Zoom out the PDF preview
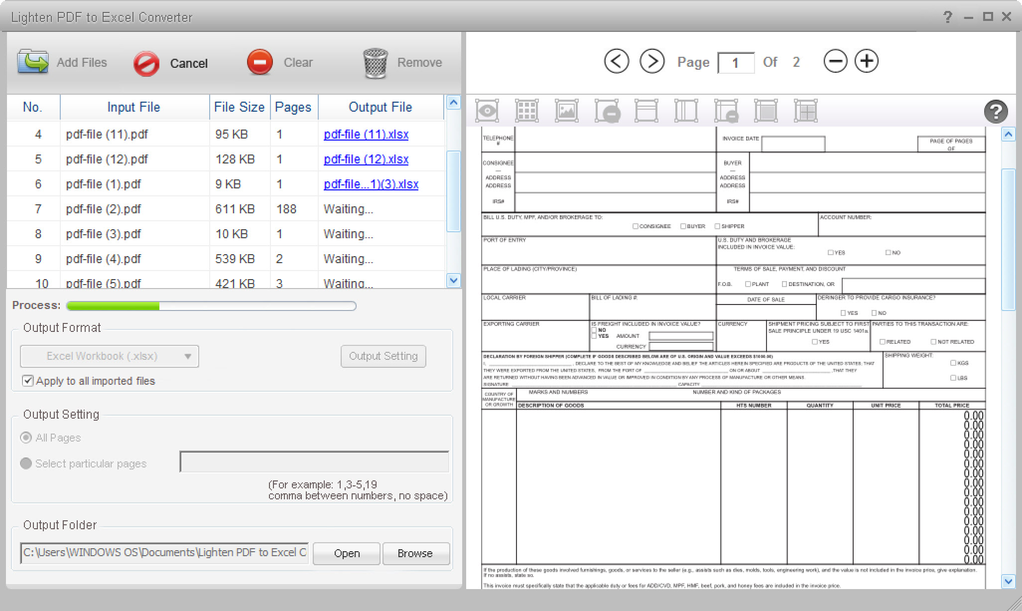 click(x=835, y=61)
